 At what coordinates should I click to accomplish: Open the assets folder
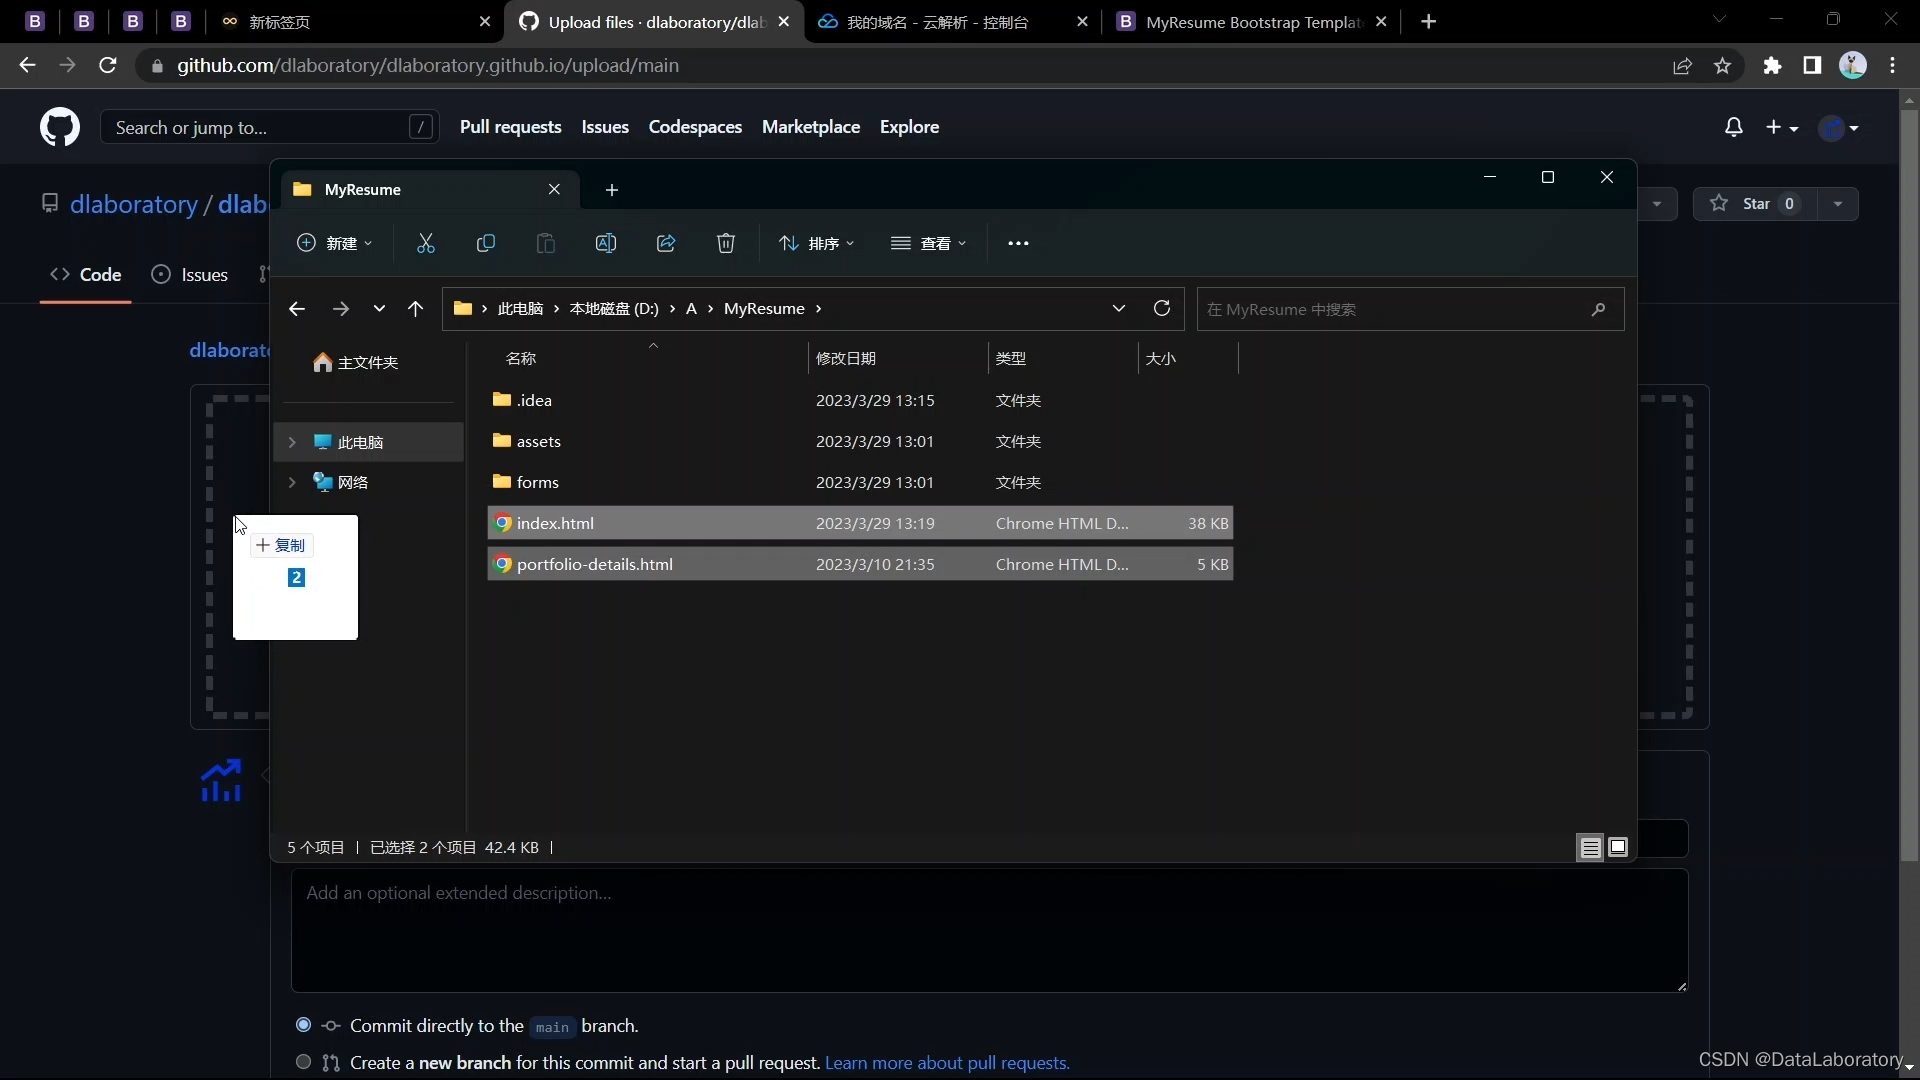point(539,441)
